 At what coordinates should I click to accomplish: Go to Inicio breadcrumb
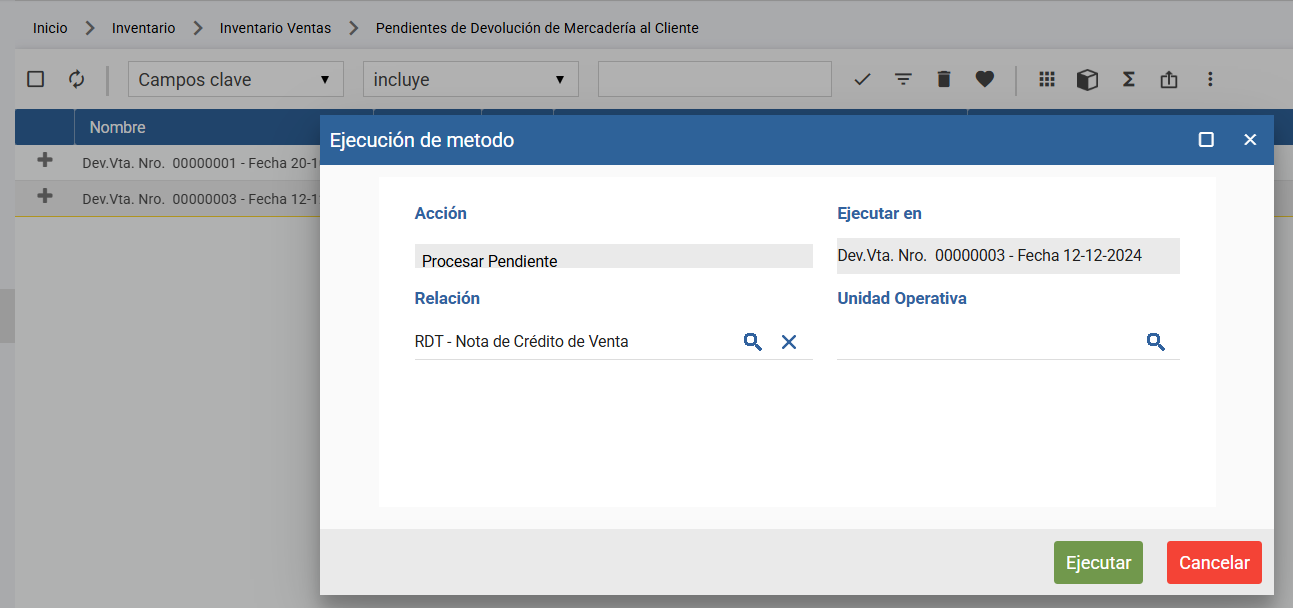(x=50, y=28)
